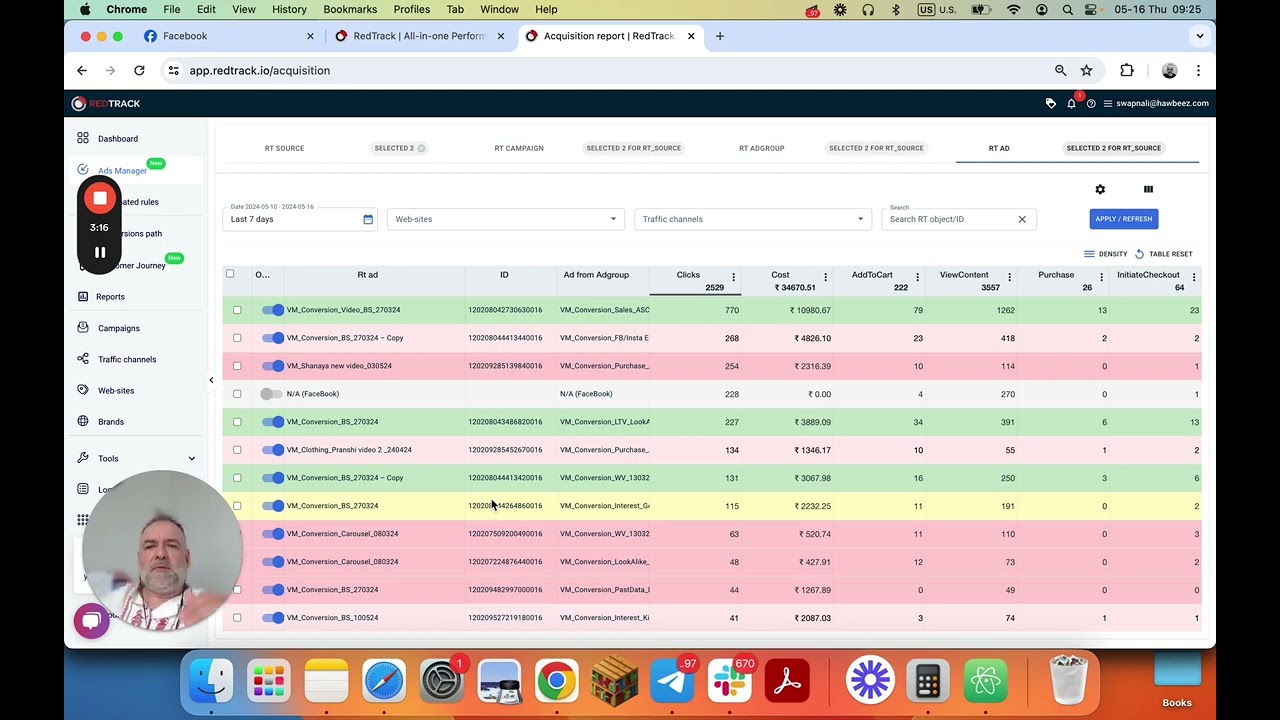1280x720 pixels.
Task: Go to Traffic channels sidebar item
Action: coord(126,359)
